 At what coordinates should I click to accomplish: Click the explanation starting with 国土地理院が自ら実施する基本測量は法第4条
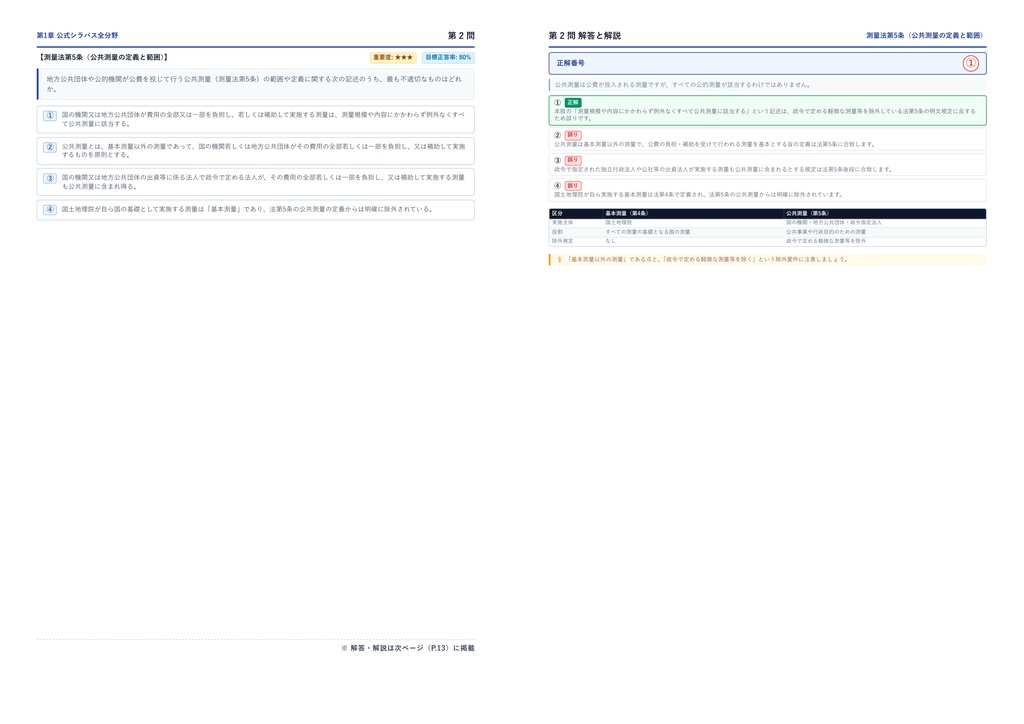pyautogui.click(x=698, y=195)
